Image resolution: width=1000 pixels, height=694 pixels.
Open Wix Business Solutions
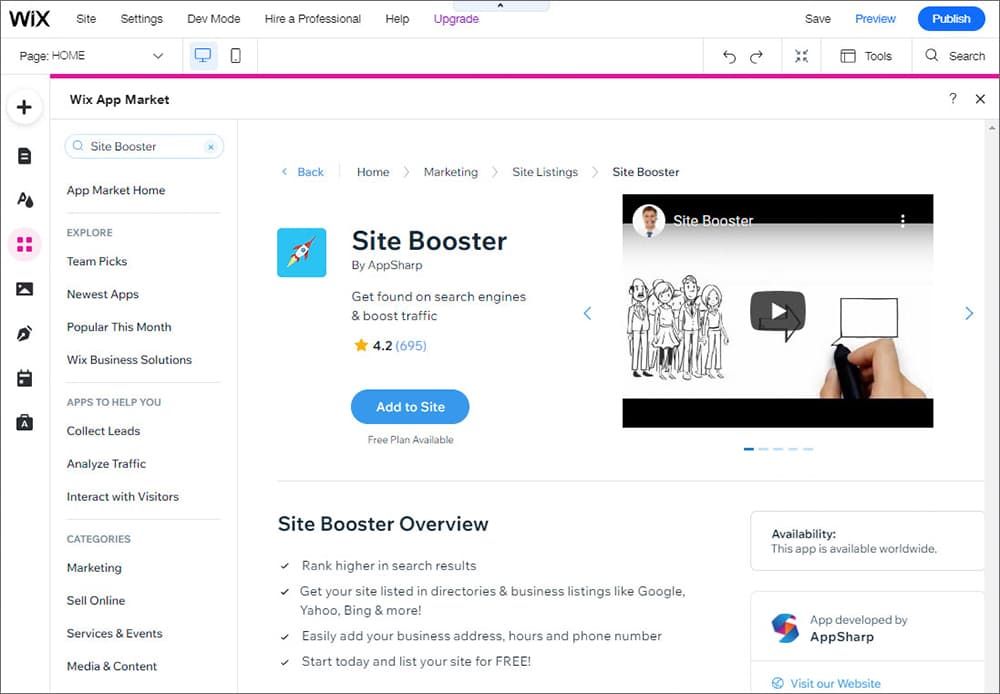tap(129, 360)
